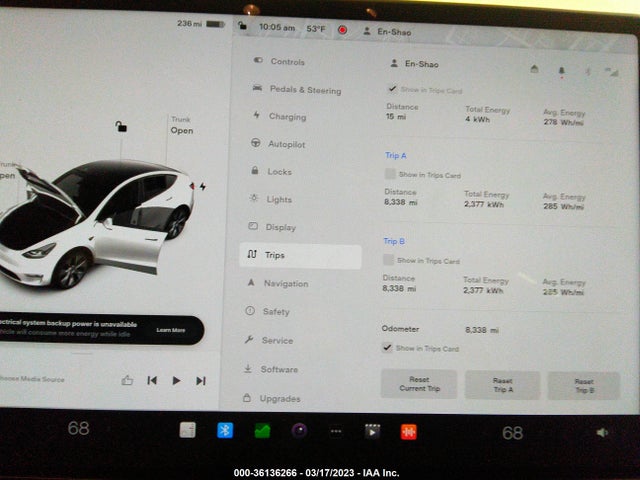Open the red audio waveform app
640x480 pixels.
pyautogui.click(x=409, y=432)
